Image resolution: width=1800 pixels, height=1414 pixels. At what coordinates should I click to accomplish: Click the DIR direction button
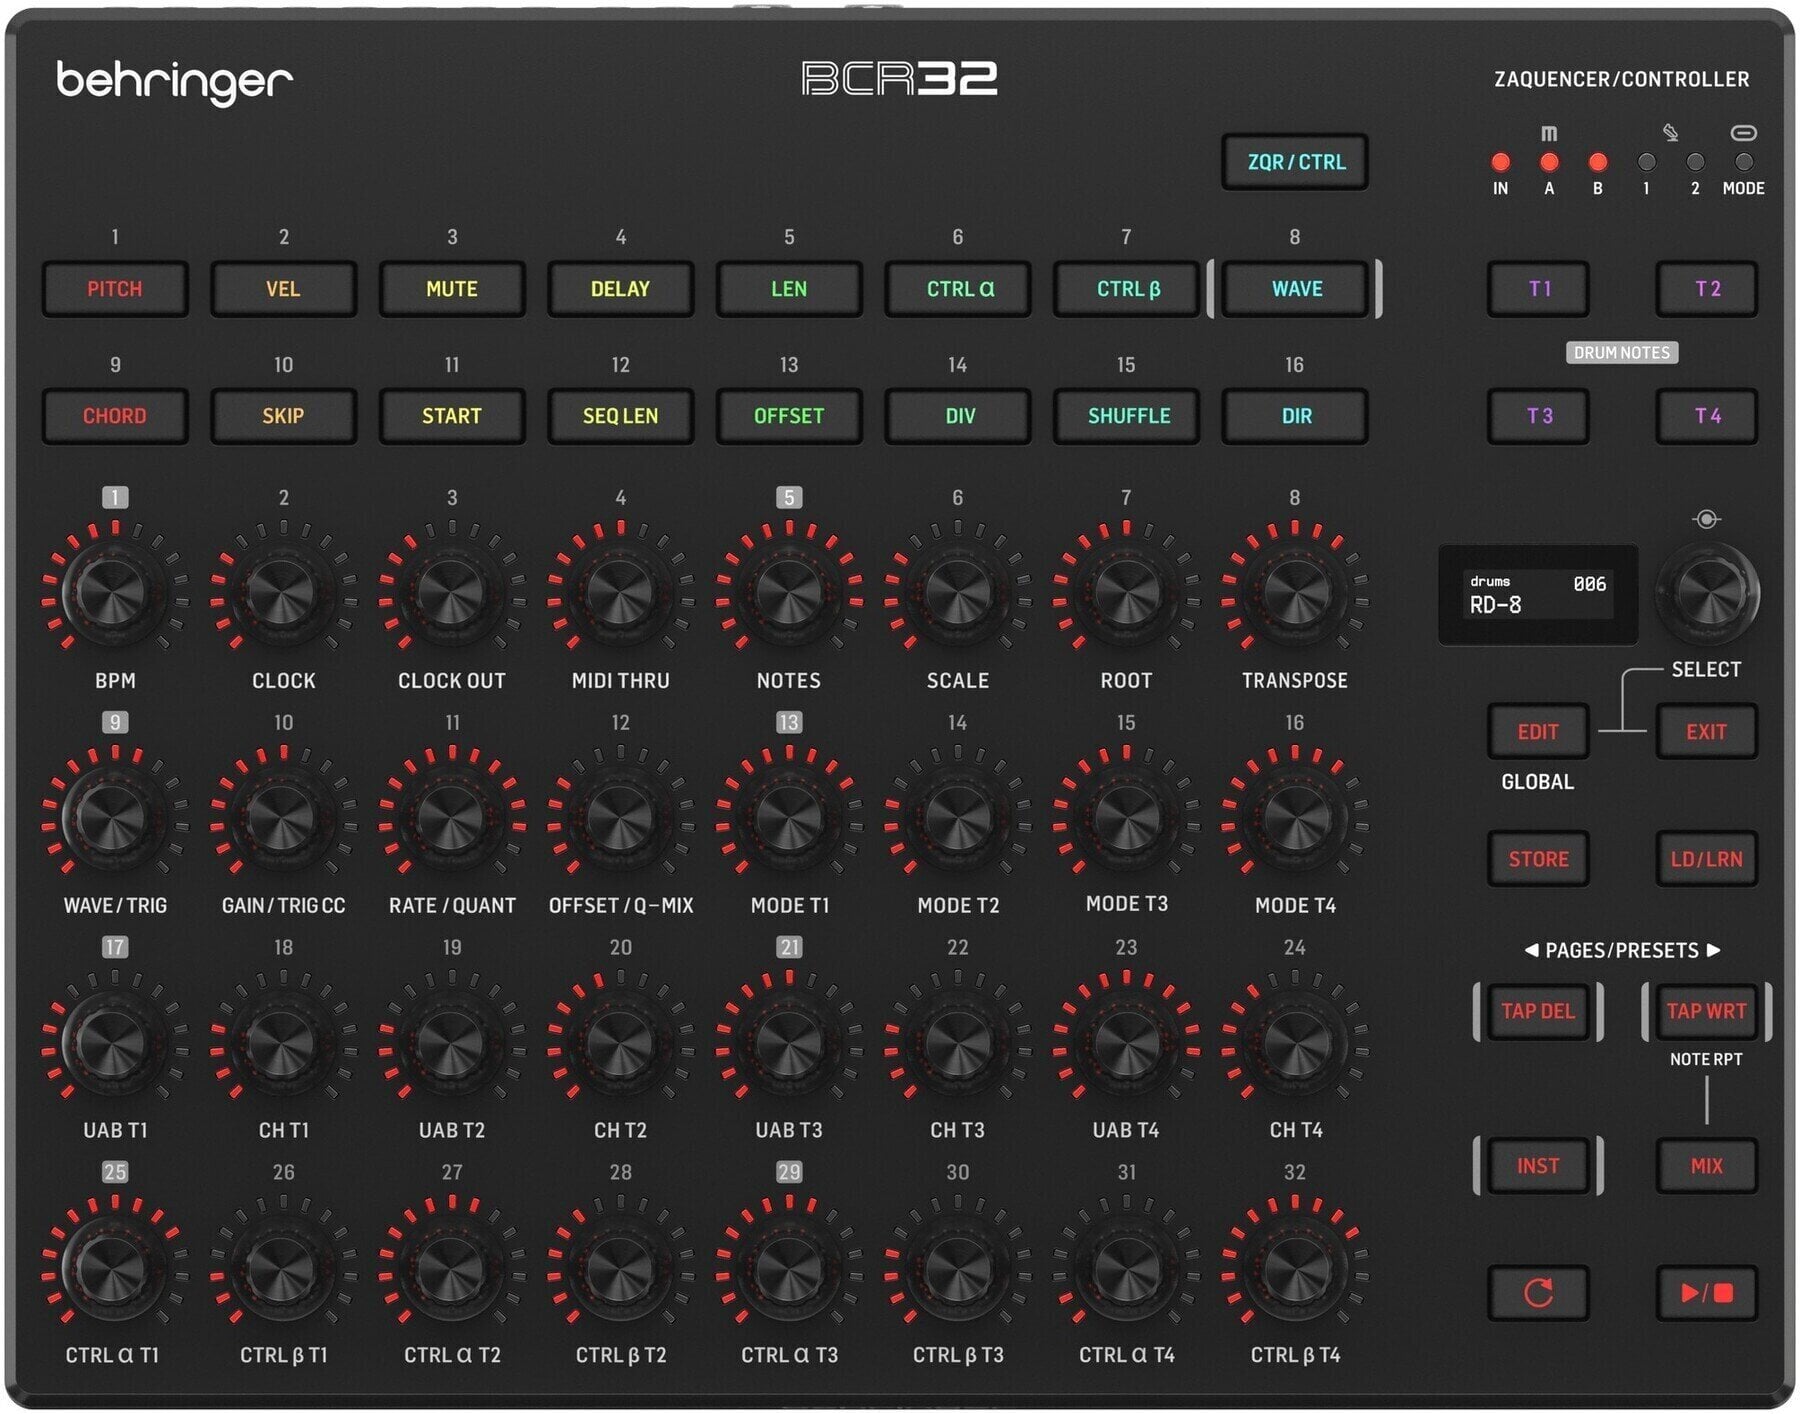pyautogui.click(x=1295, y=416)
